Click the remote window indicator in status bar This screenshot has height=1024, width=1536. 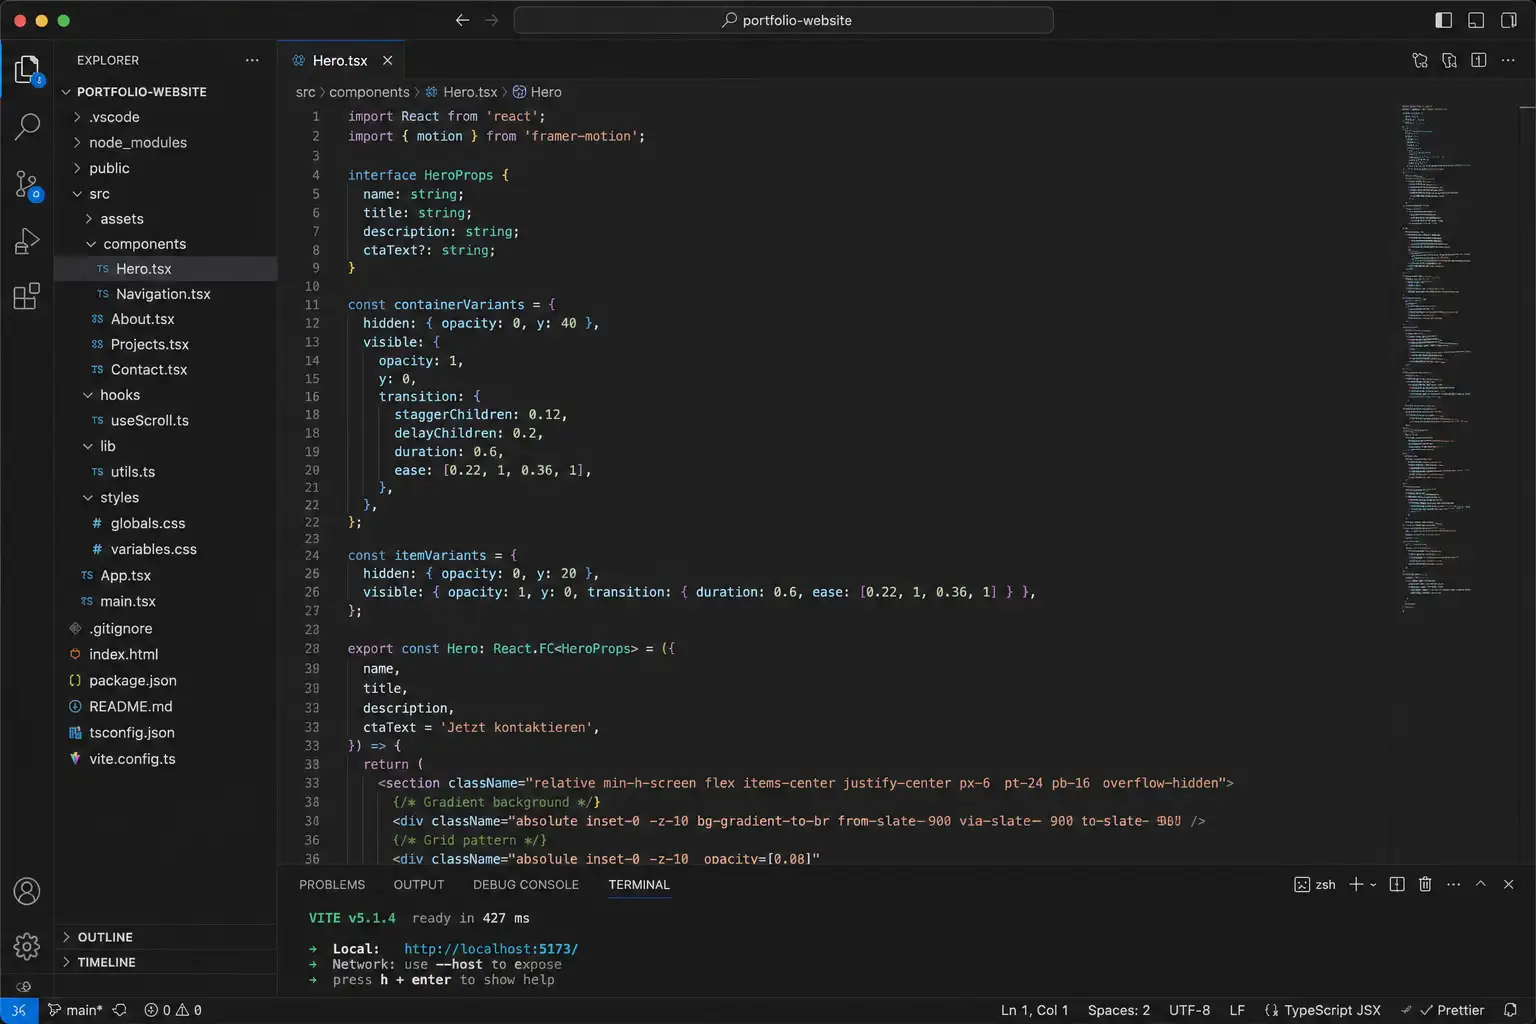(19, 1010)
